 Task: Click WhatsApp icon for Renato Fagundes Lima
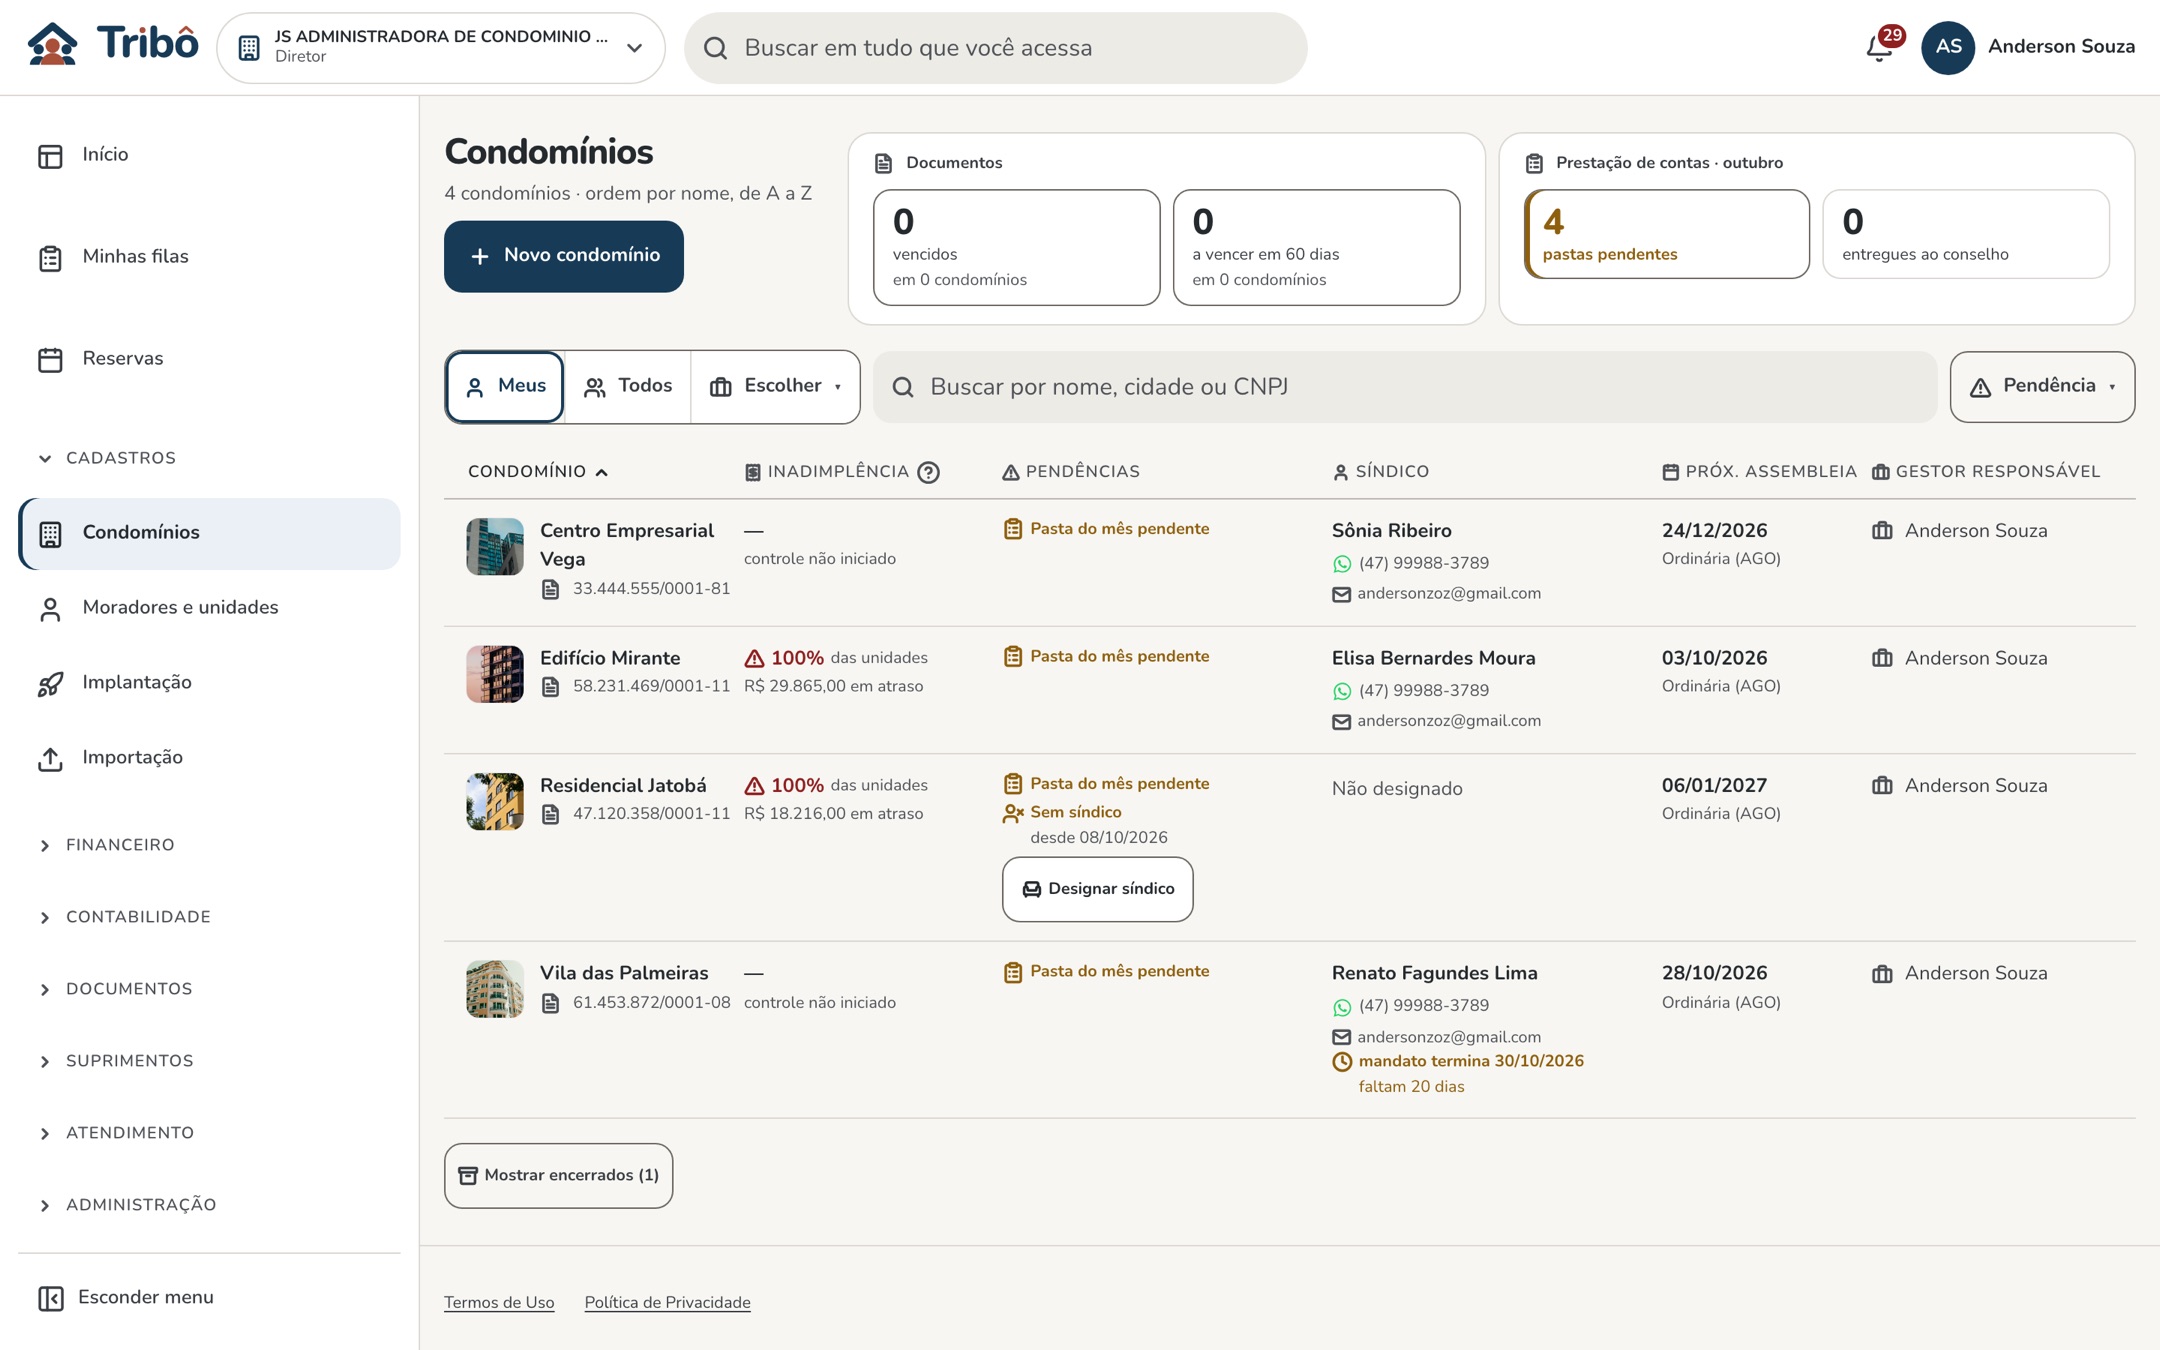tap(1342, 1006)
